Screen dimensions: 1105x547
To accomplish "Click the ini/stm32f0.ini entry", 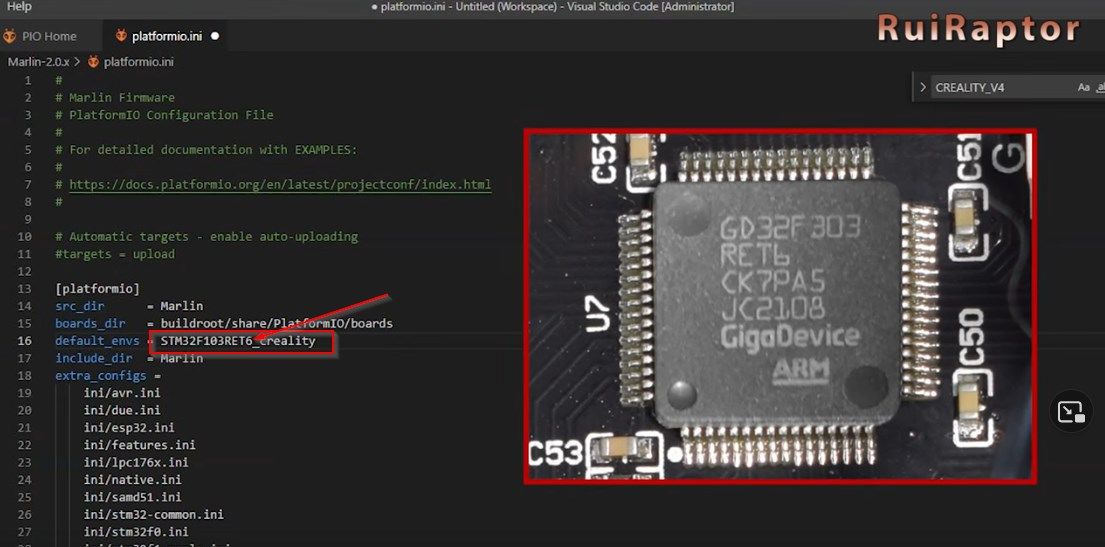I will coord(136,532).
